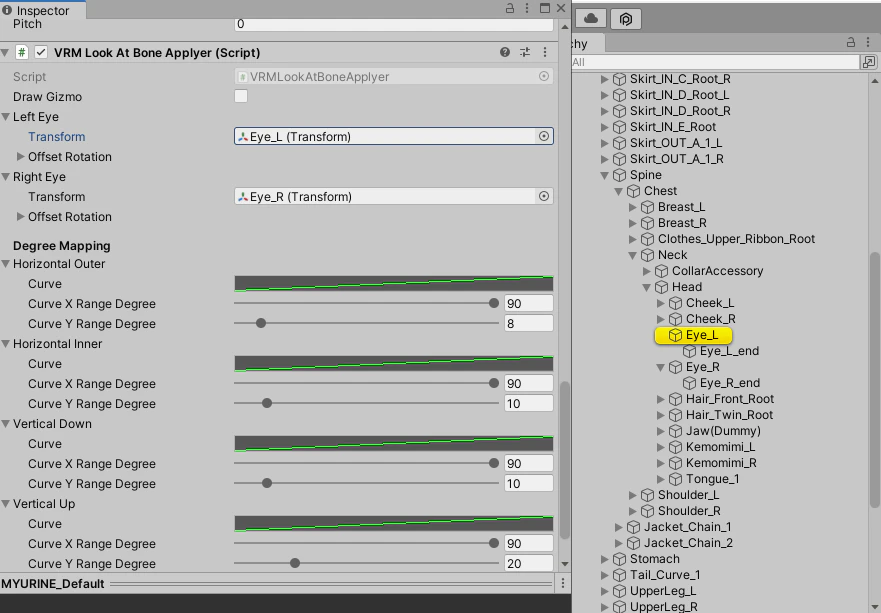Click the cube icon beside Tongue_1
The width and height of the screenshot is (881, 613).
[675, 479]
